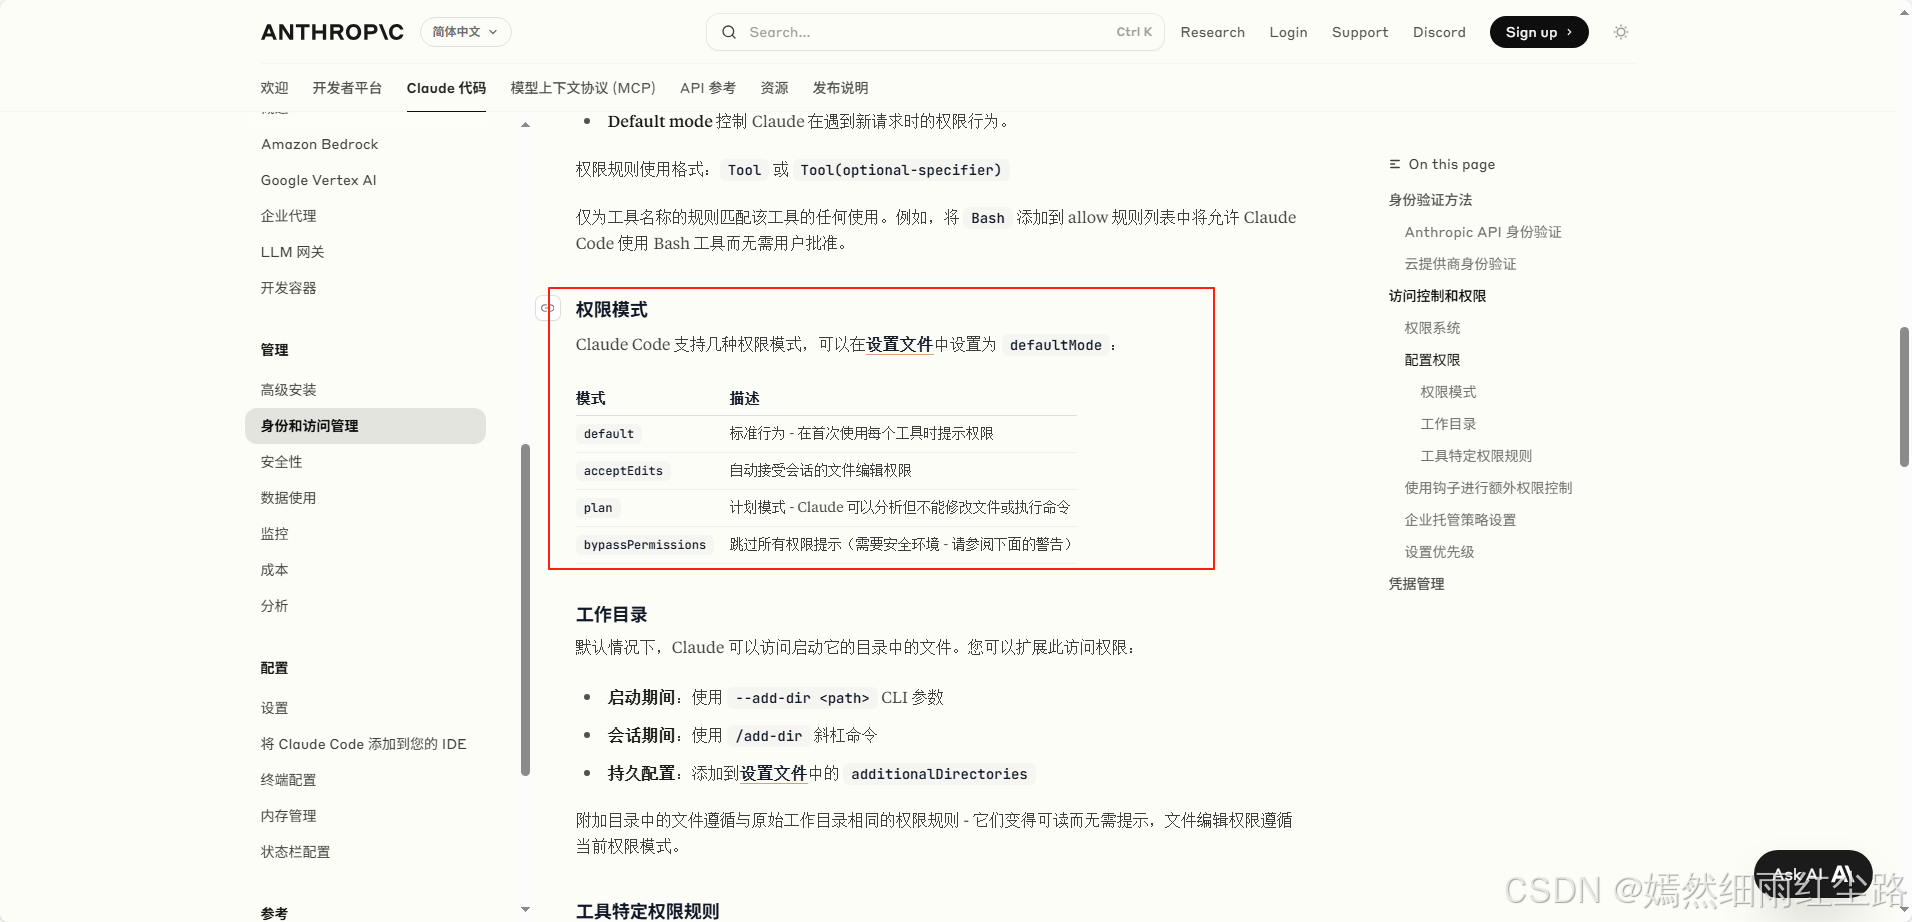The width and height of the screenshot is (1912, 922).
Task: Open 设置 sidebar page
Action: (x=274, y=708)
